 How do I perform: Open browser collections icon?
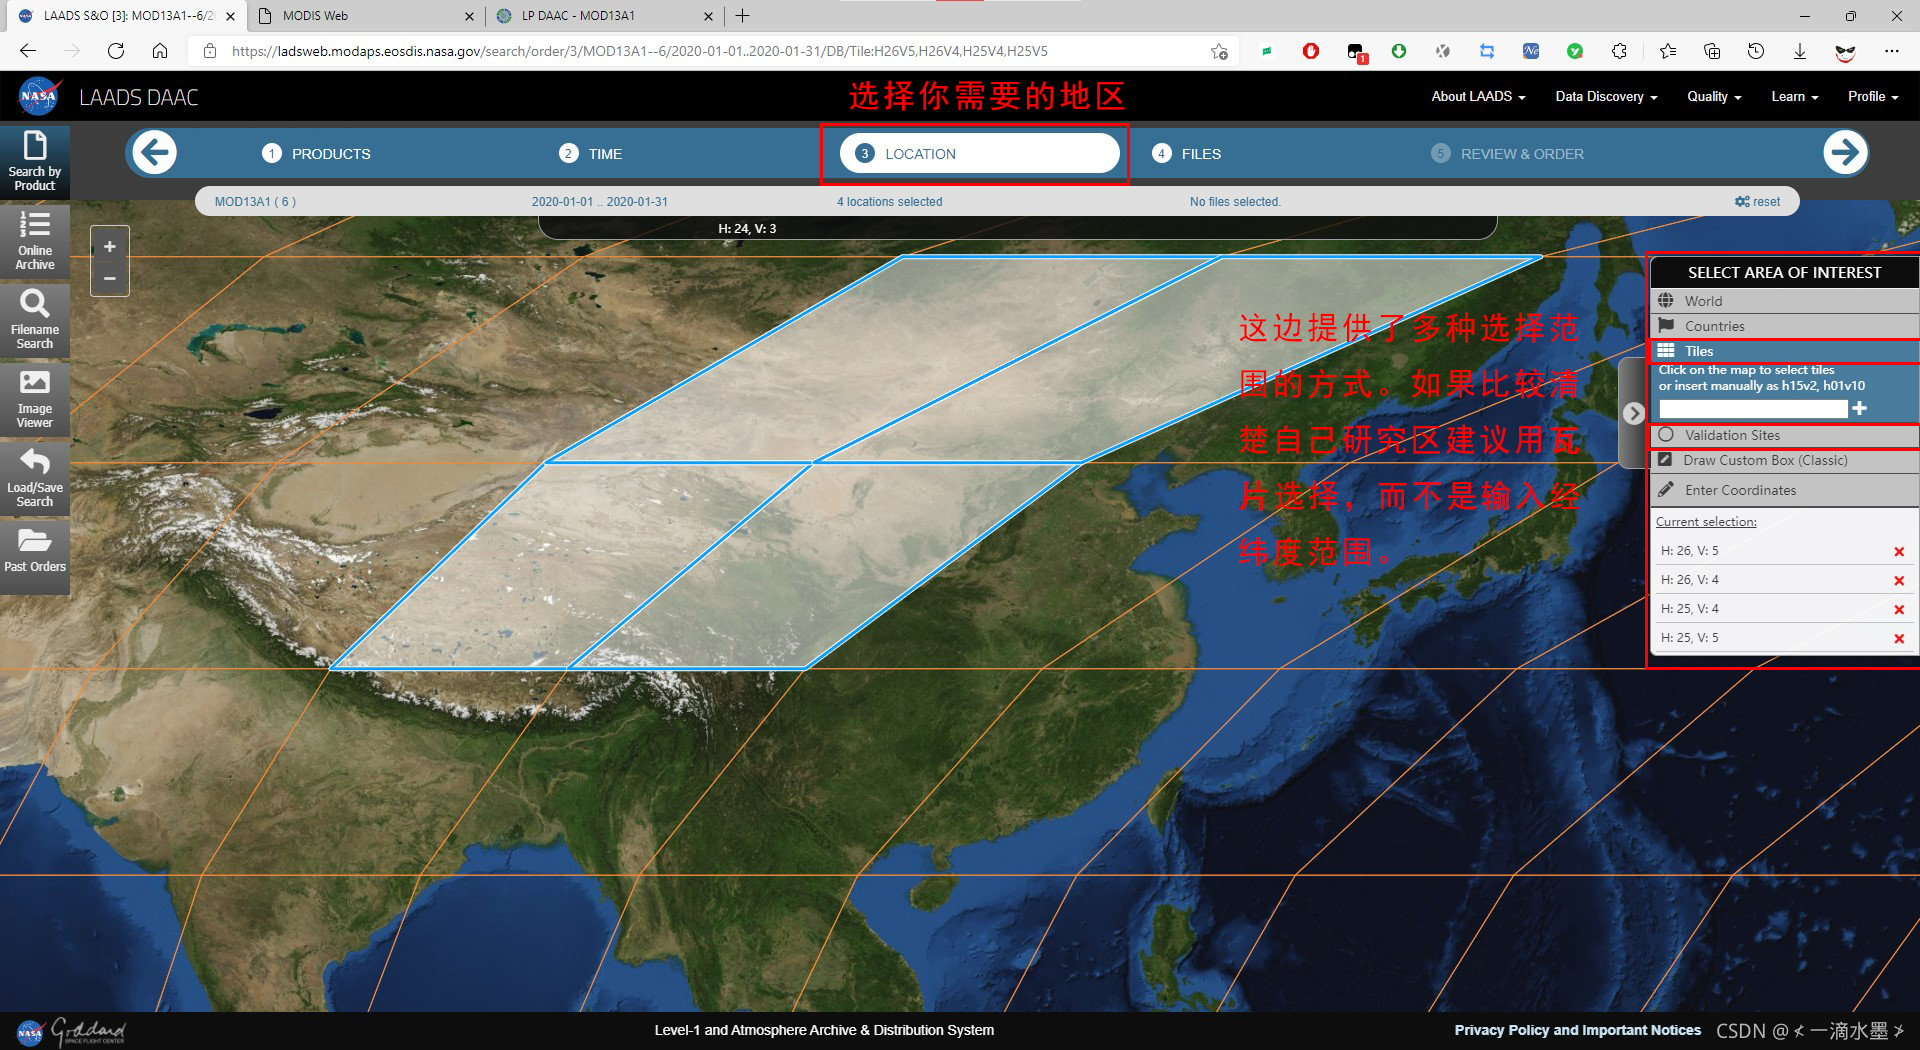pos(1712,51)
